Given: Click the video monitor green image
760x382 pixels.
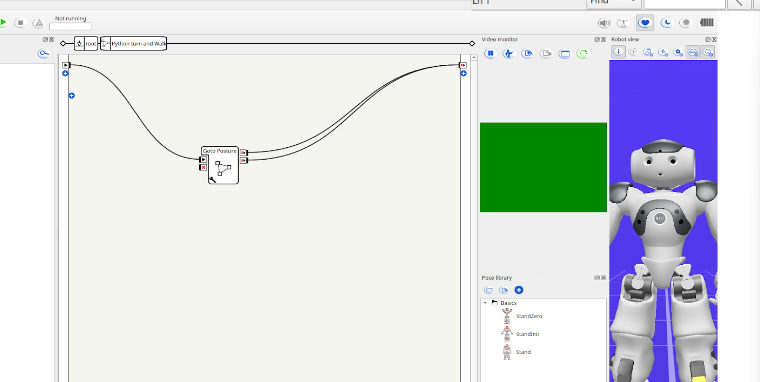Looking at the screenshot, I should 543,167.
